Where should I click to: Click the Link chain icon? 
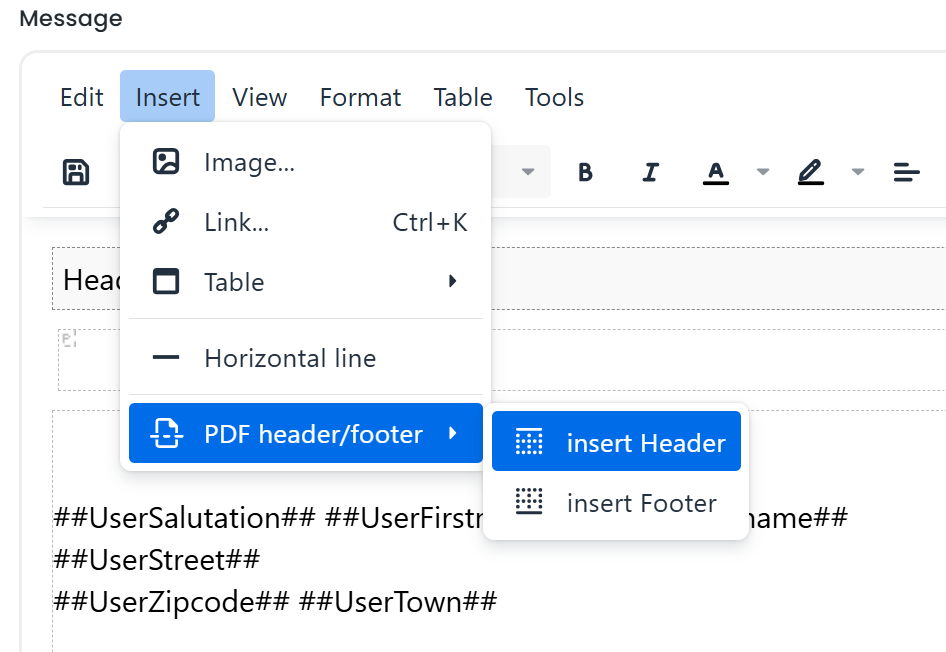[167, 221]
